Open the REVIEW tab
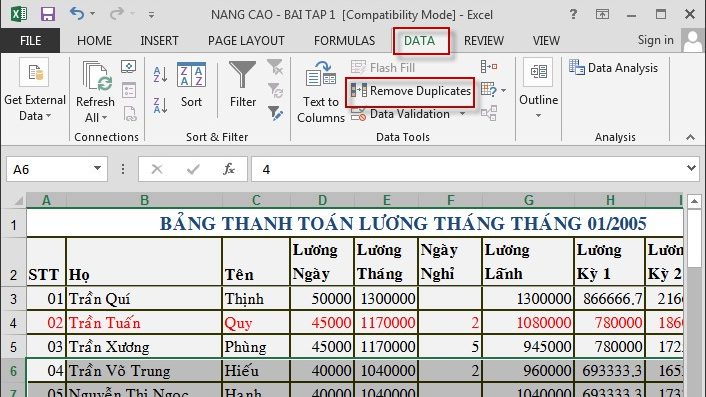The width and height of the screenshot is (706, 397). tap(484, 41)
